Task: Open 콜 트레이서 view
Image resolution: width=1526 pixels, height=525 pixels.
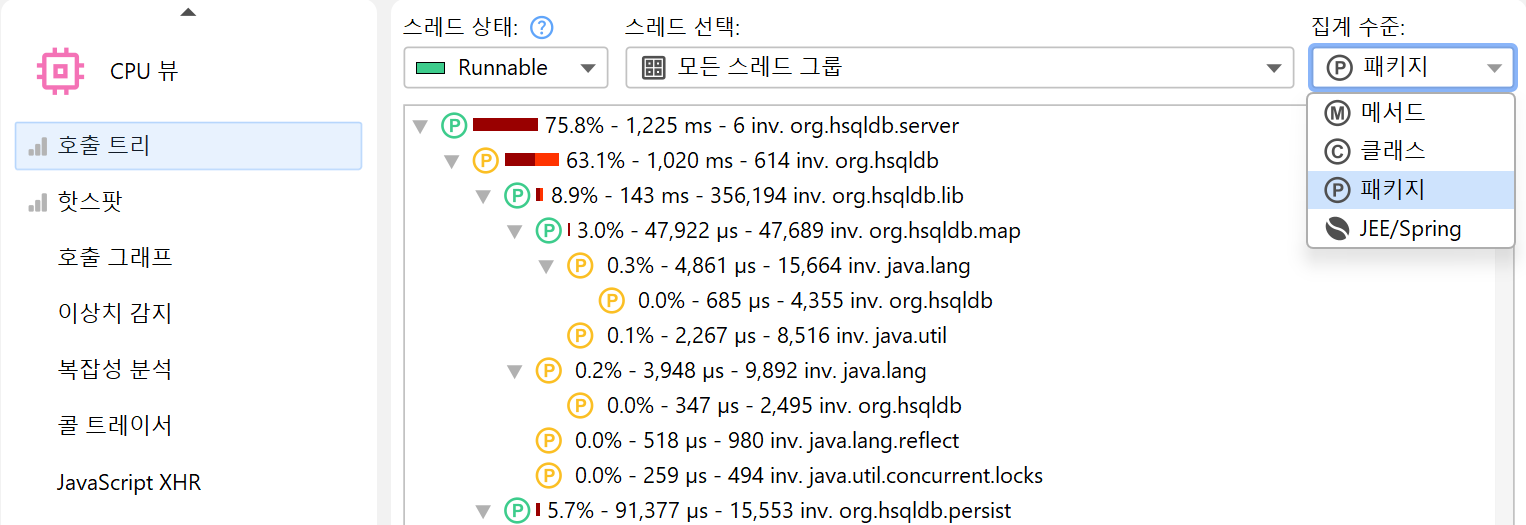Action: pos(115,425)
